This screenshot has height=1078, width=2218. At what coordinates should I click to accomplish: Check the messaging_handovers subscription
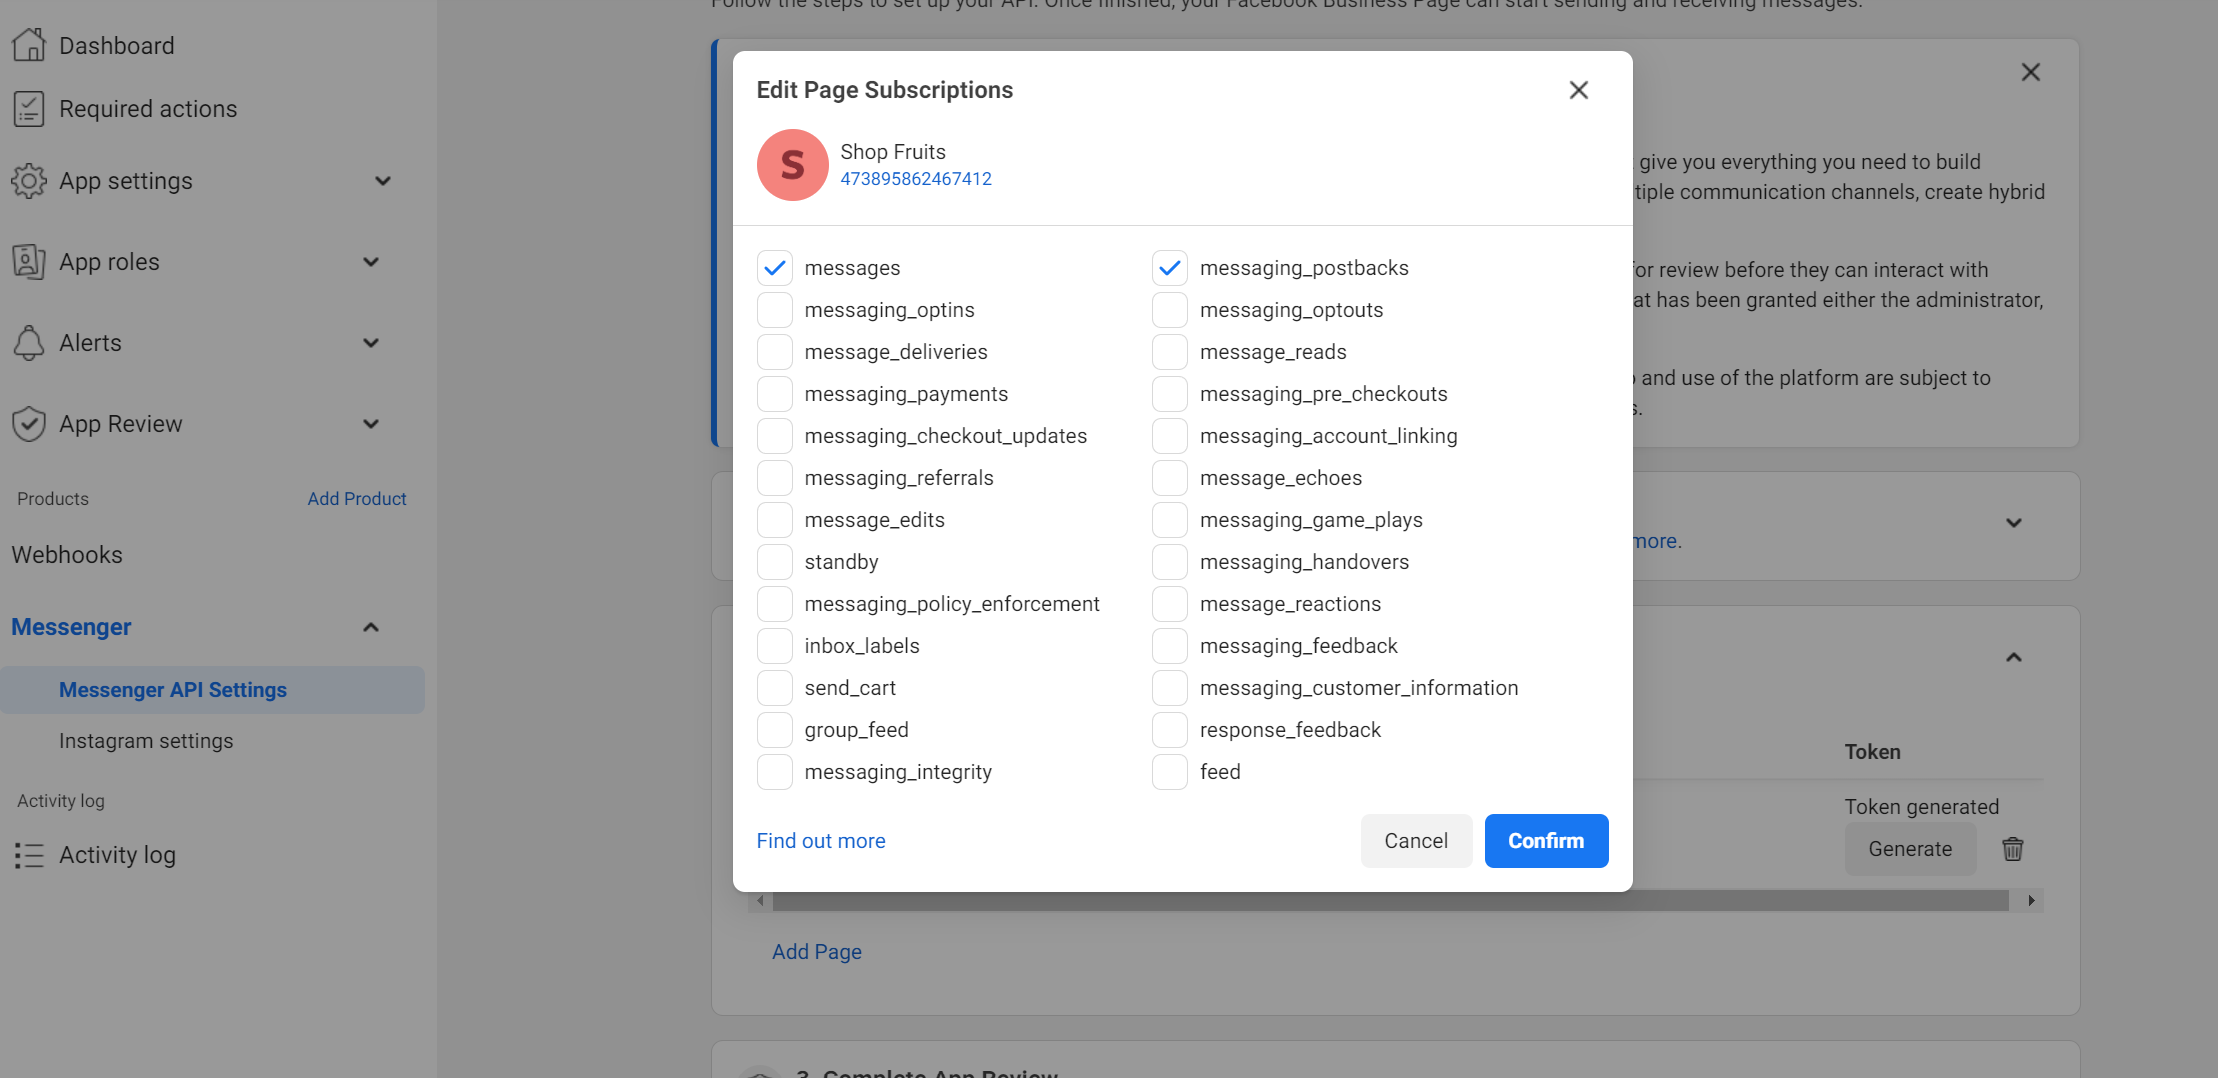tap(1169, 561)
